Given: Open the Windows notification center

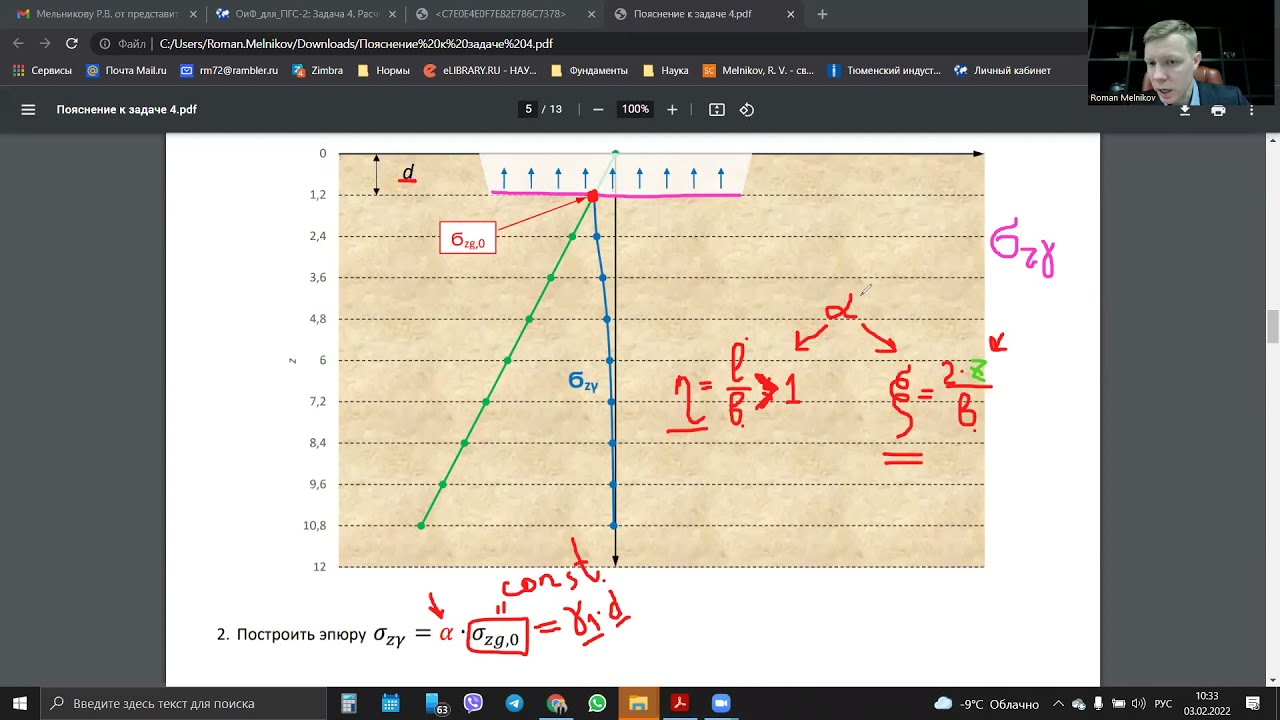Looking at the screenshot, I should (1253, 703).
